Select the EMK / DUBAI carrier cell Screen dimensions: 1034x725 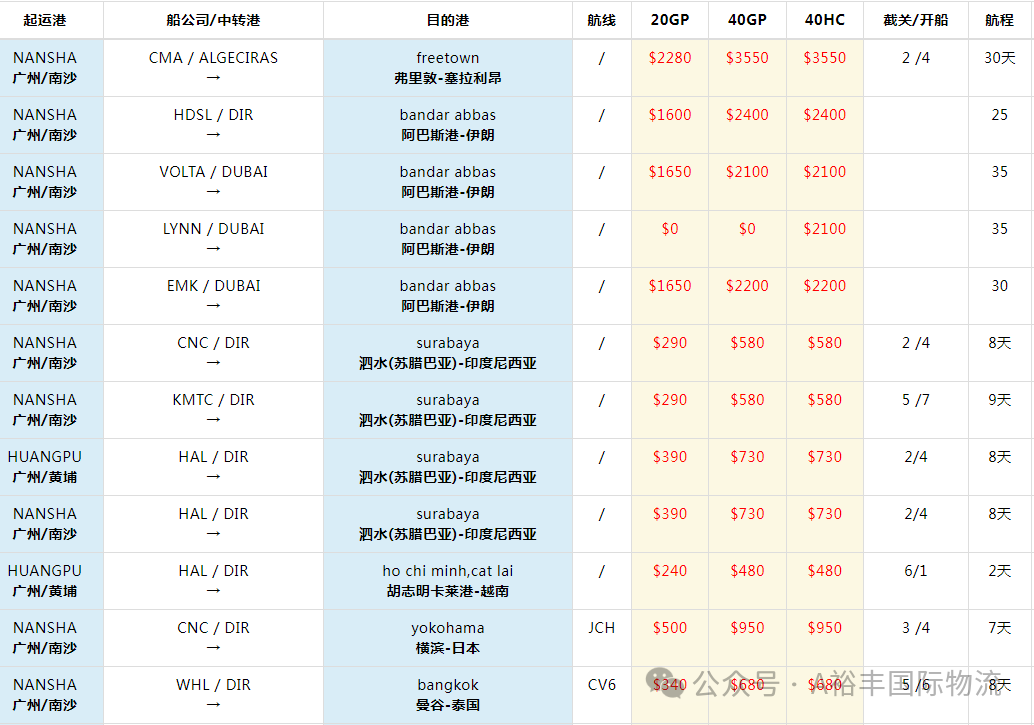(213, 295)
